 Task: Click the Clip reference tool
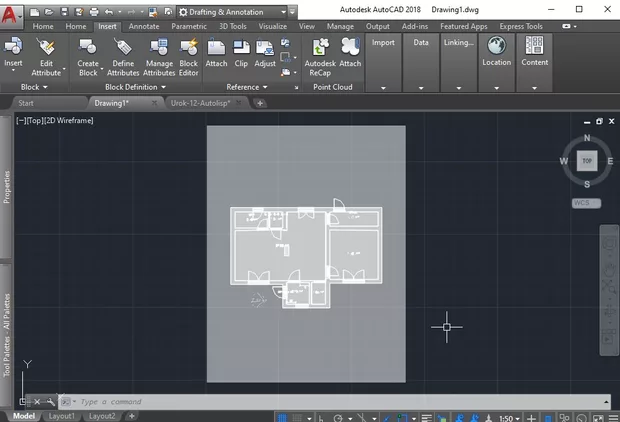click(241, 47)
